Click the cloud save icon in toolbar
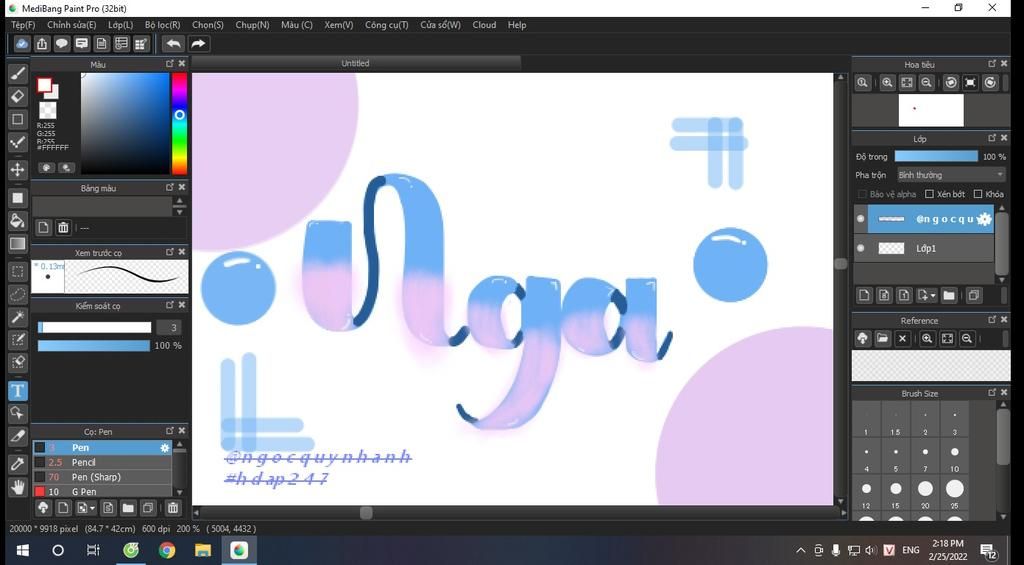Viewport: 1024px width, 565px height. (x=22, y=44)
